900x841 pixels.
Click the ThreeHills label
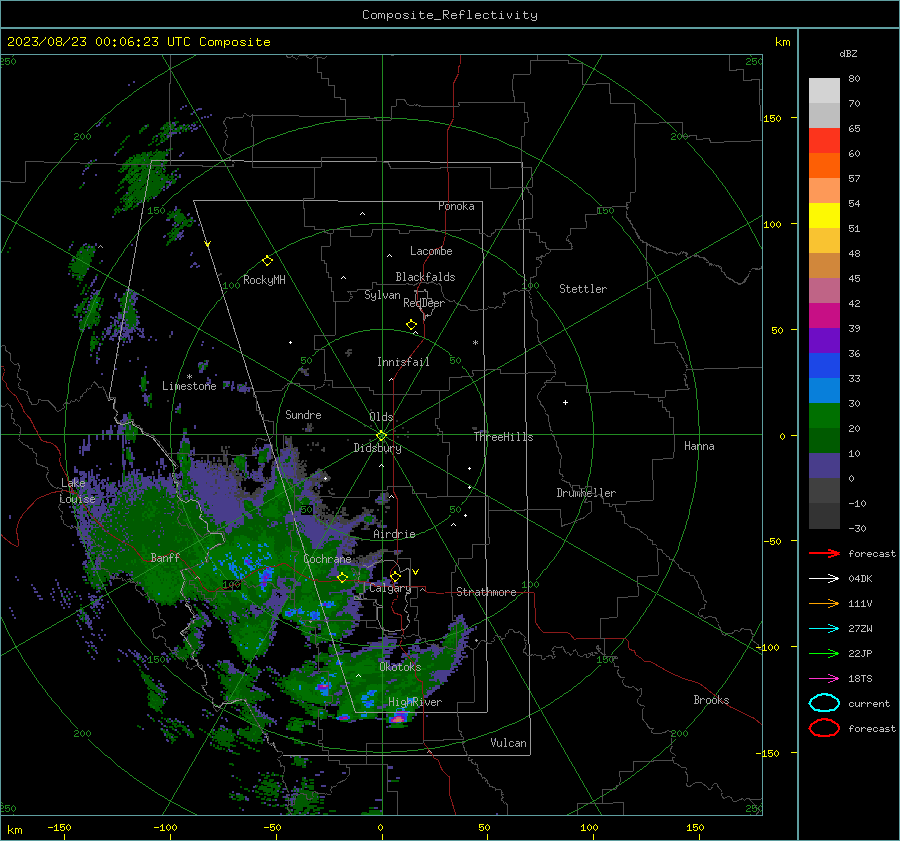click(x=503, y=437)
